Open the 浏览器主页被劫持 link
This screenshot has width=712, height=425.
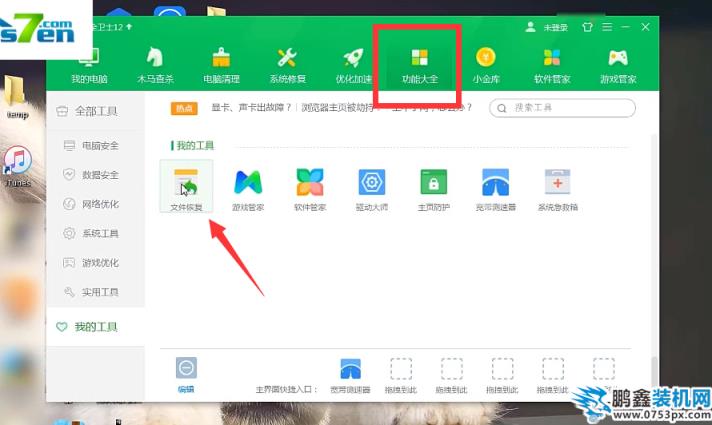[338, 108]
